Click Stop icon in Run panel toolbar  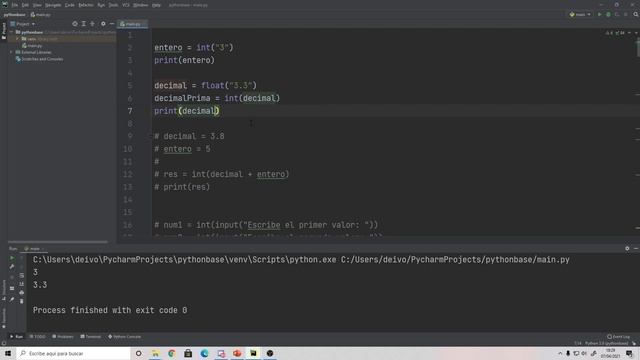pyautogui.click(x=12, y=276)
